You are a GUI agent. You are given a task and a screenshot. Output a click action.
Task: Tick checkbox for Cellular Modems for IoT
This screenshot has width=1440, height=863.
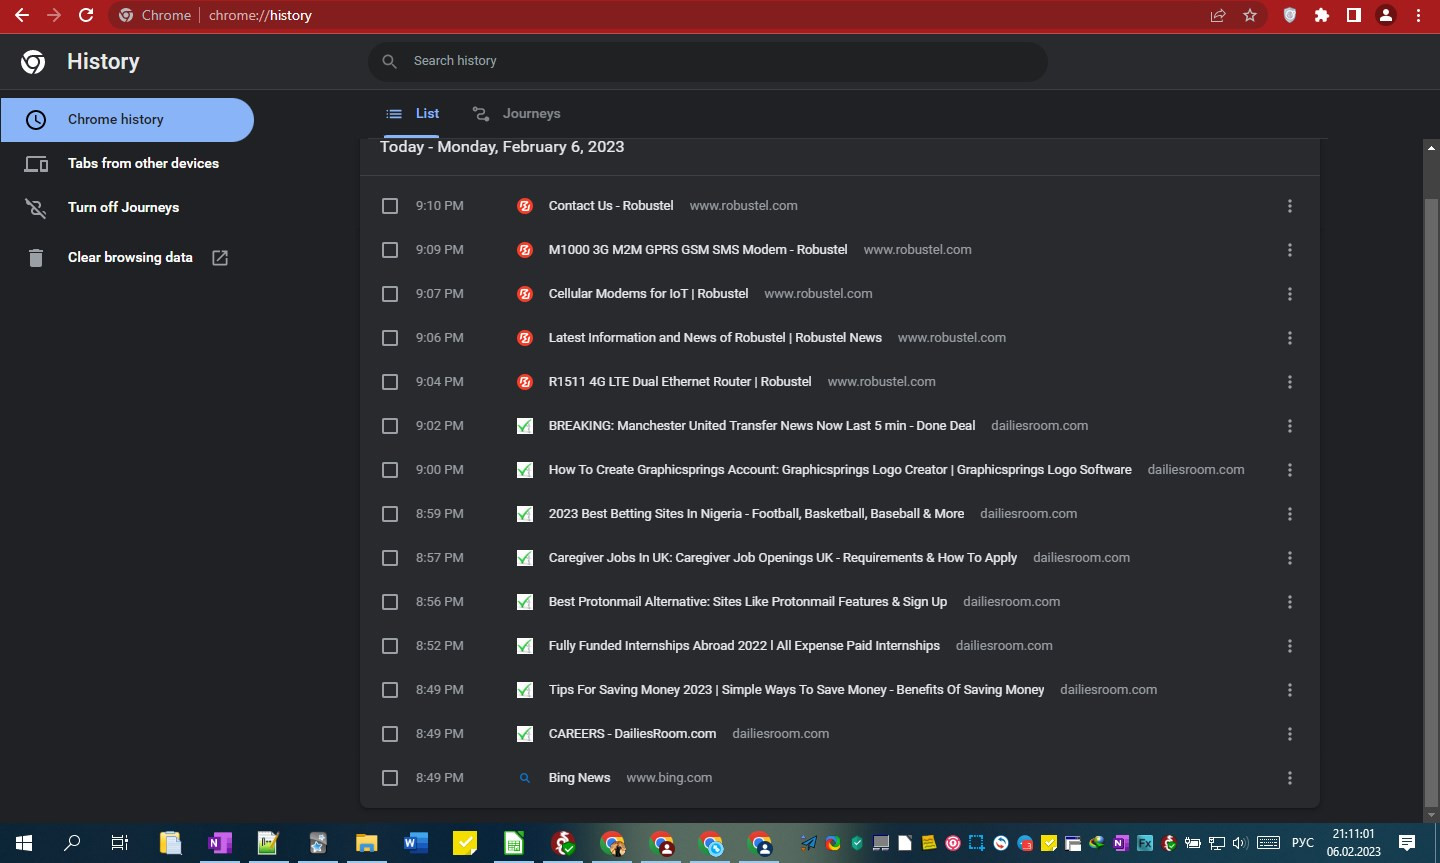coord(390,294)
